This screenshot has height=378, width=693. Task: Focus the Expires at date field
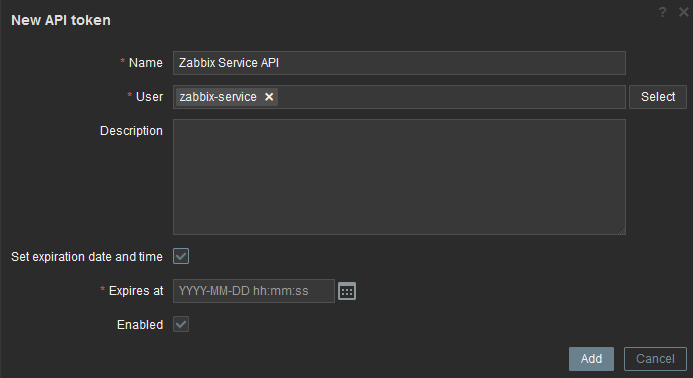(x=254, y=291)
